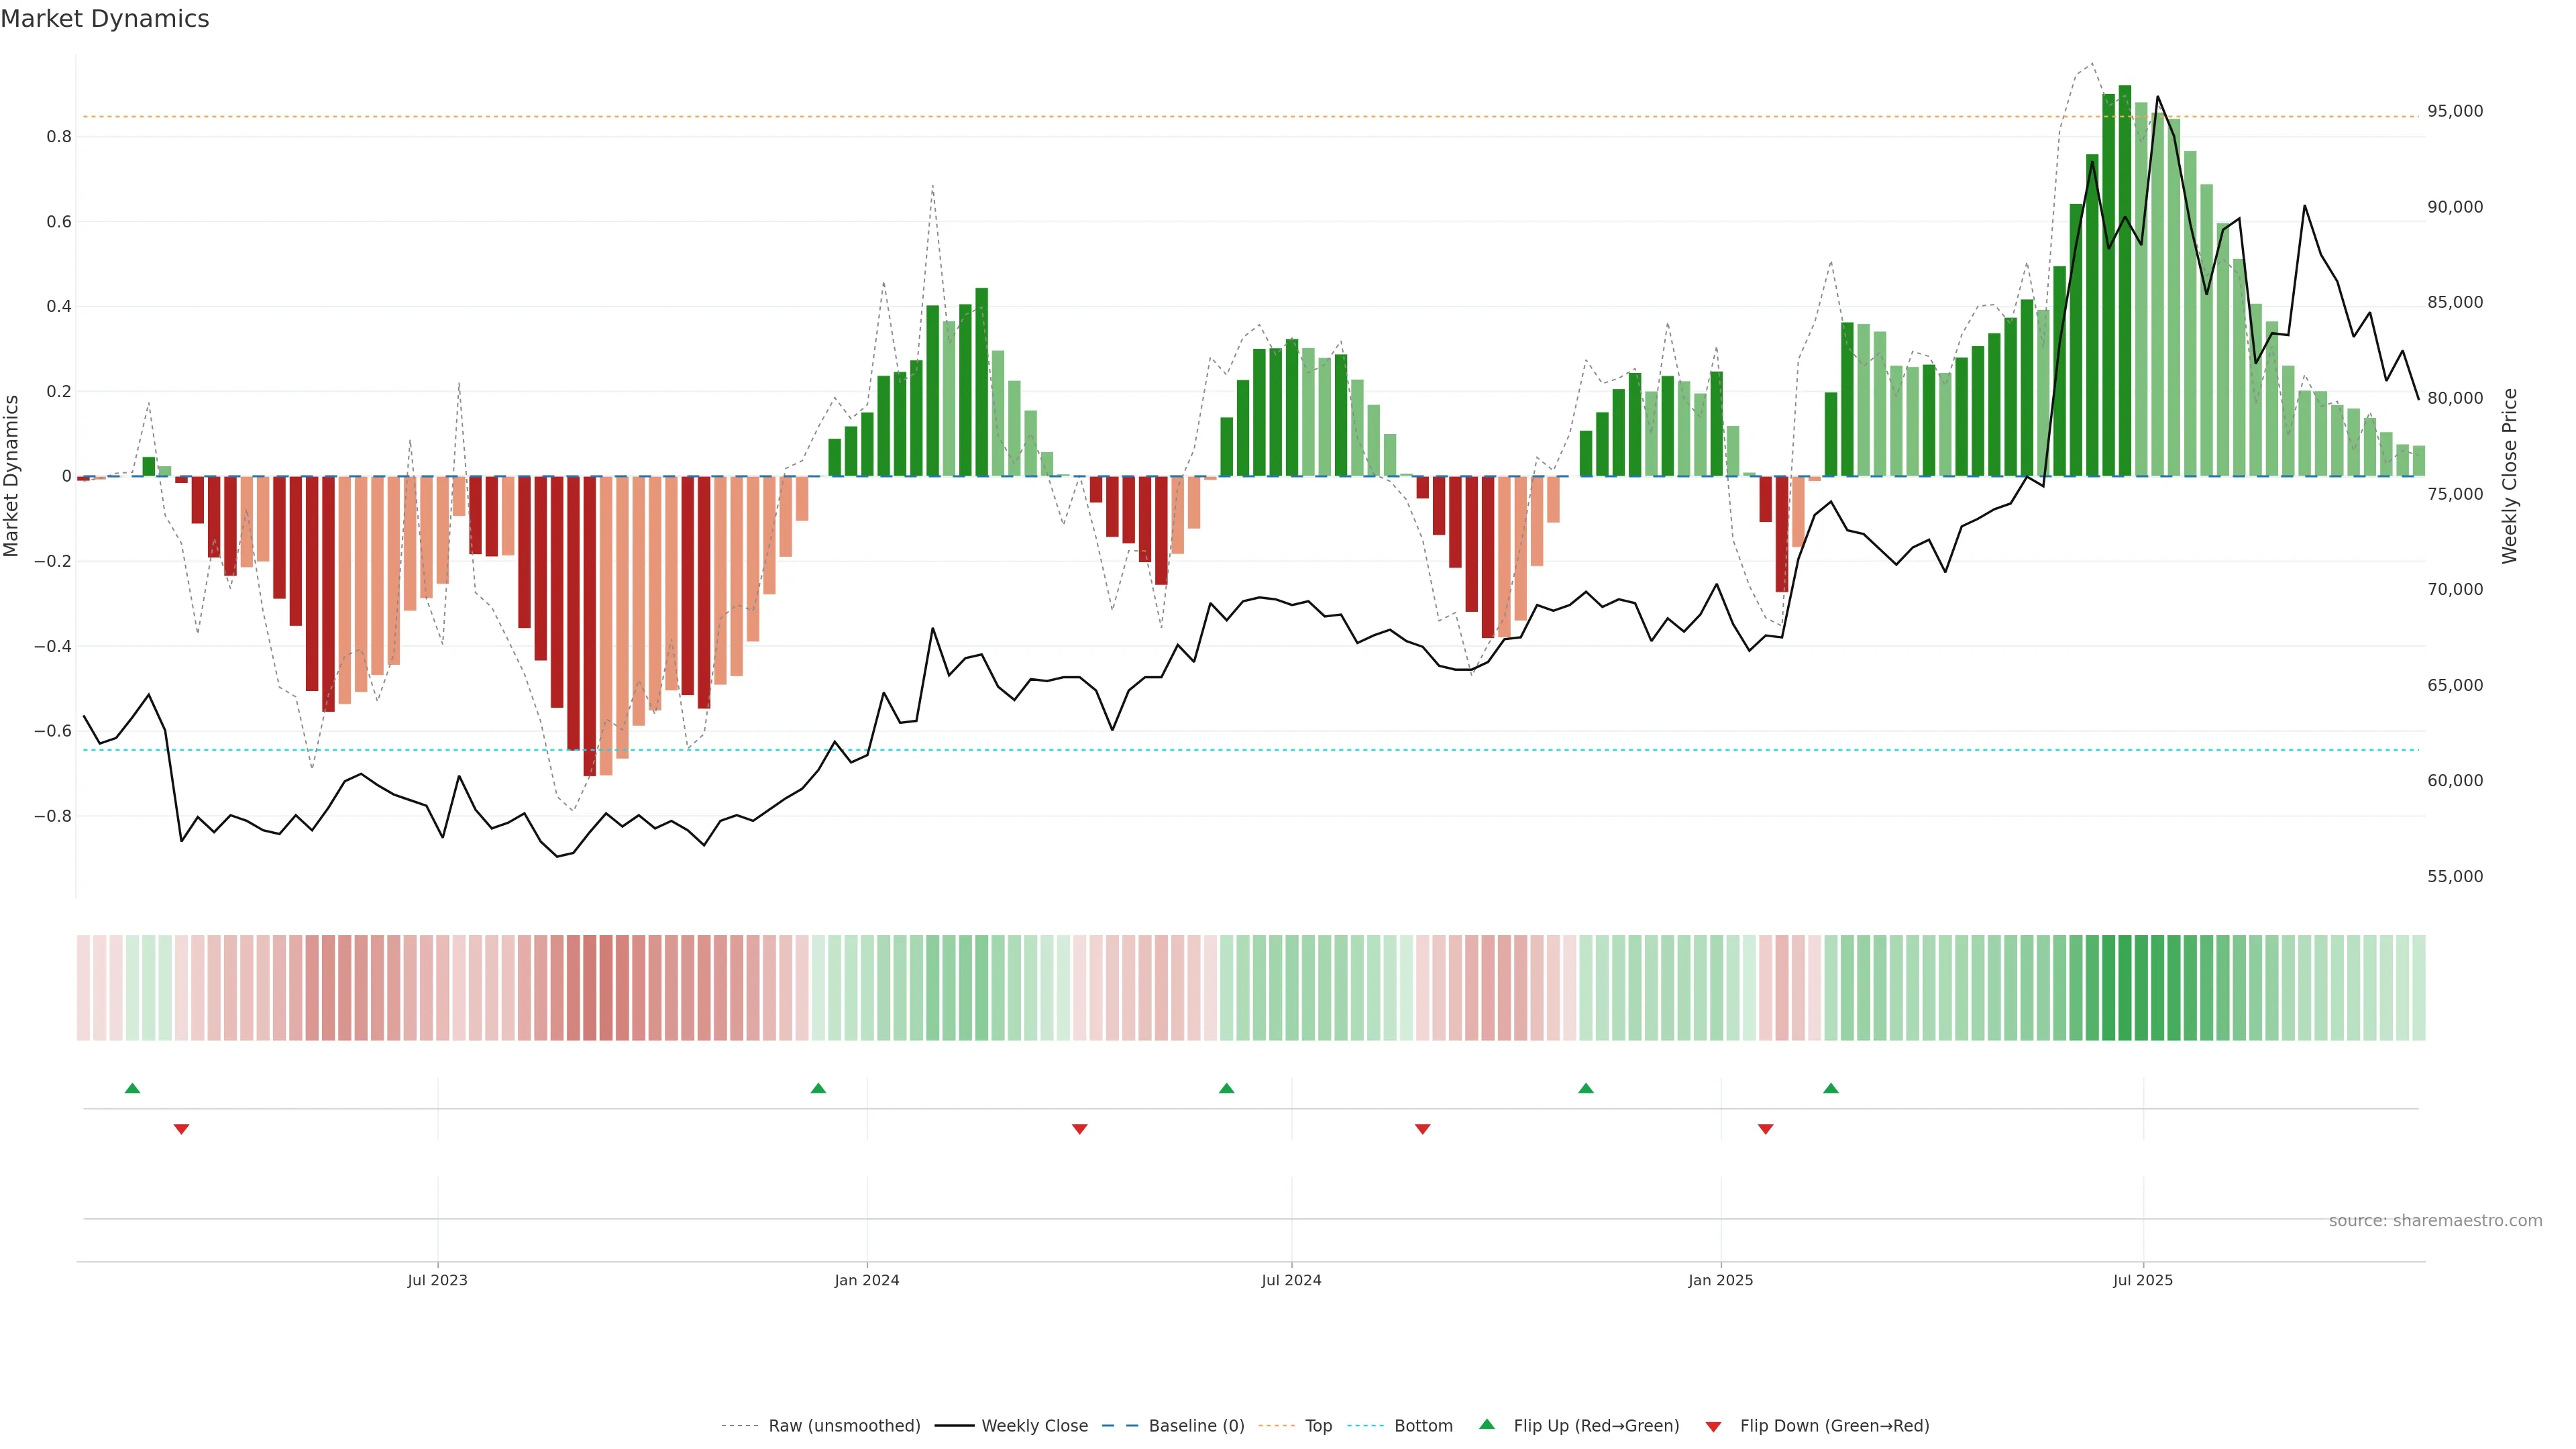Click the 95,000 right-axis tick label
Image resolution: width=2576 pixels, height=1449 pixels.
click(x=2454, y=111)
